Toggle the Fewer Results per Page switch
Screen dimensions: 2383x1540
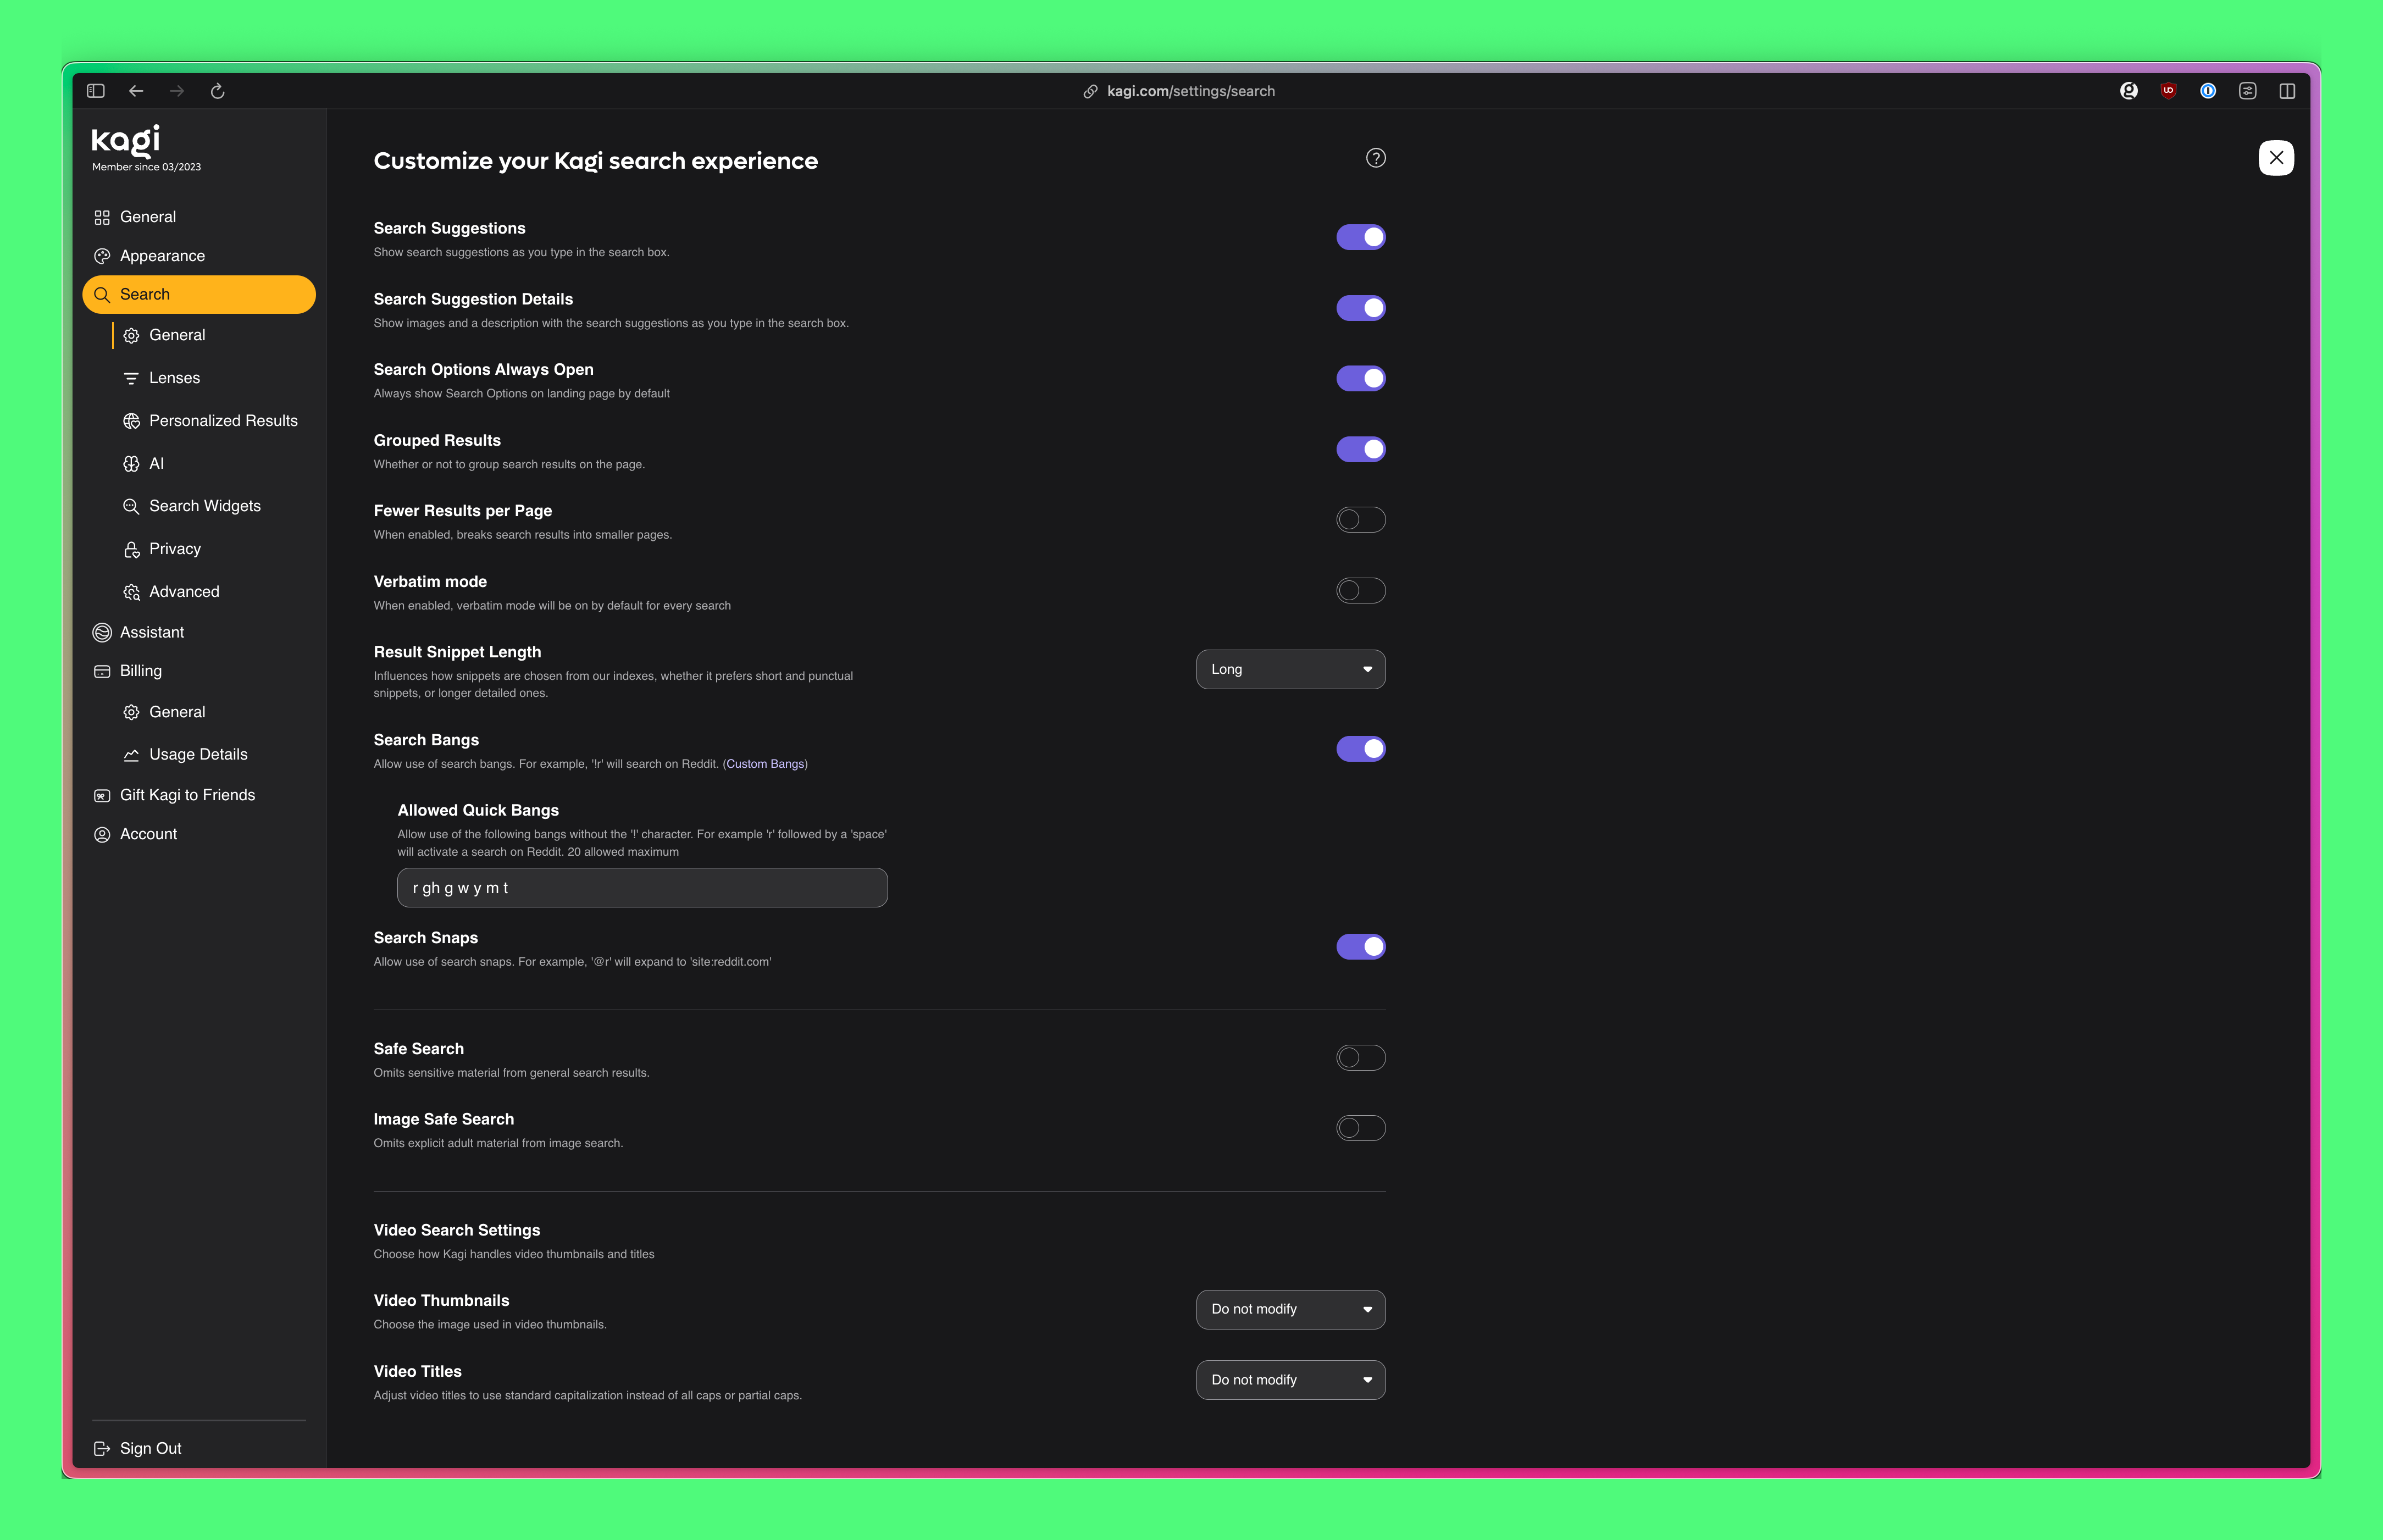(1360, 520)
